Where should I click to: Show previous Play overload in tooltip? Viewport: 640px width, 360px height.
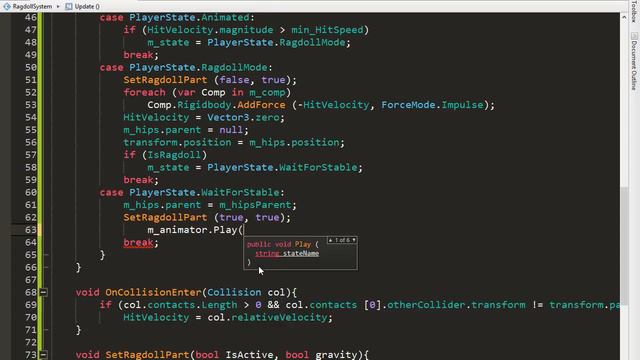[331, 240]
